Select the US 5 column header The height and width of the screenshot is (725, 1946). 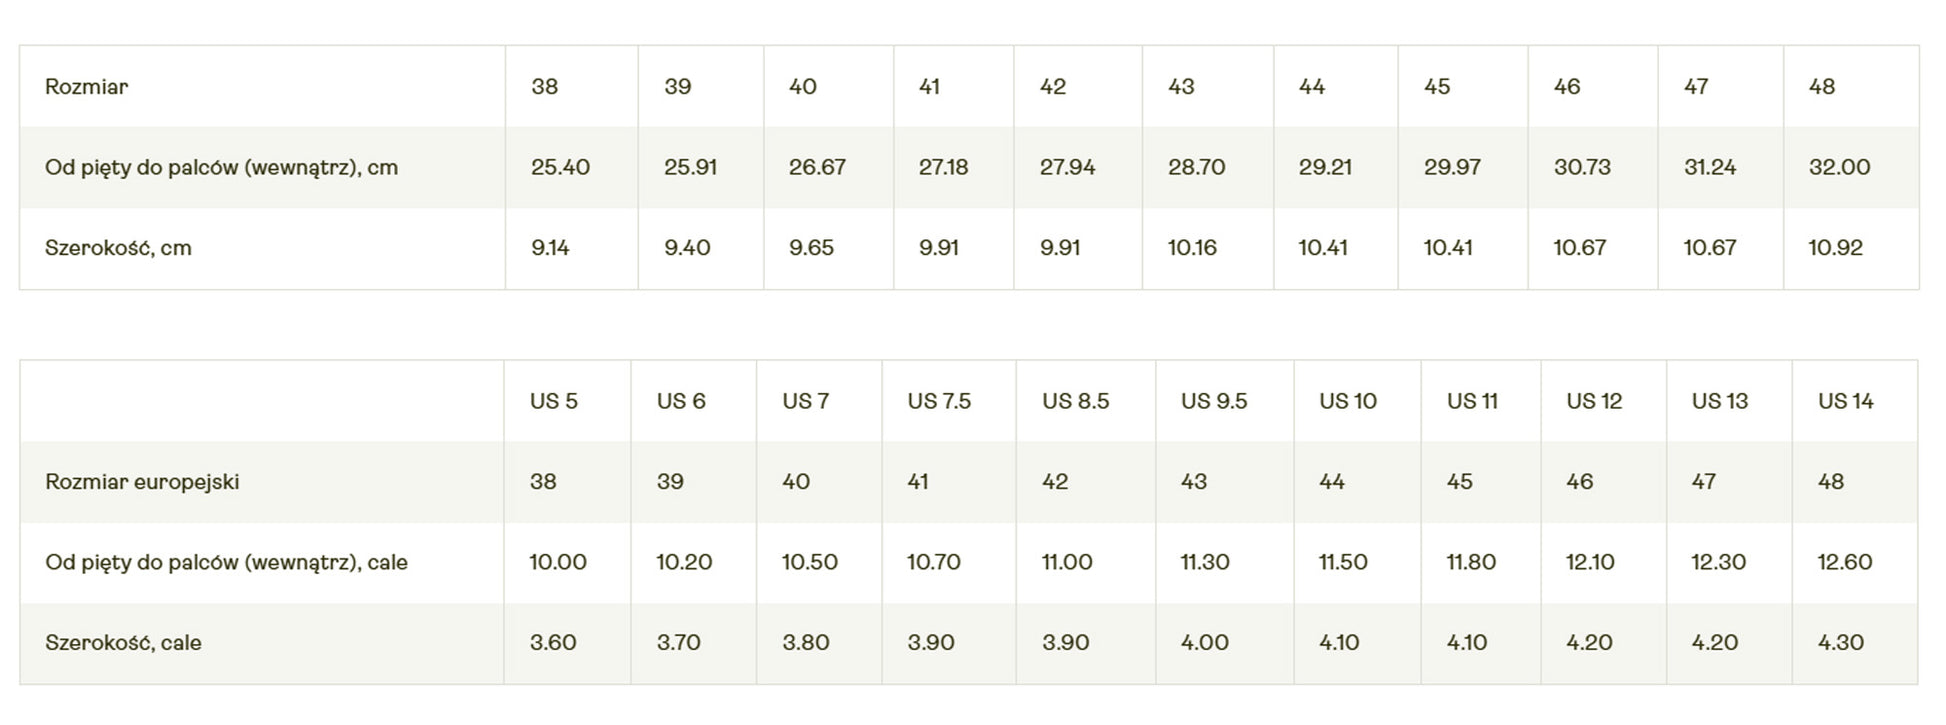tap(554, 401)
